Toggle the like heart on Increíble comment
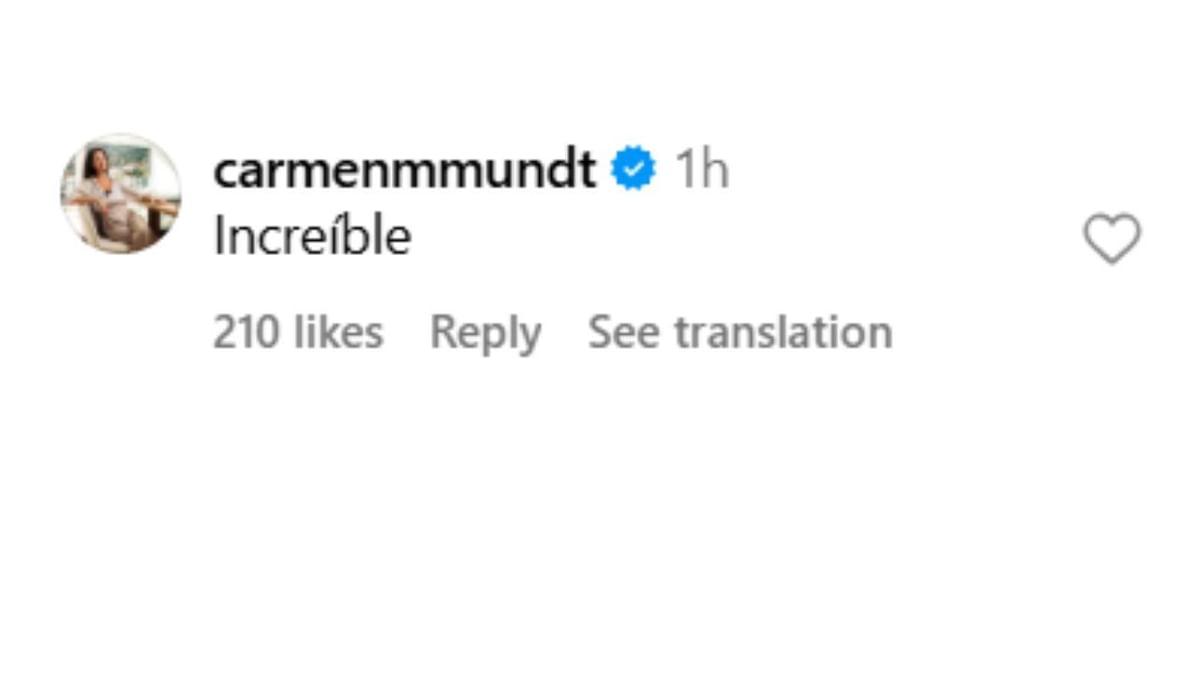1200x675 pixels. [1111, 239]
